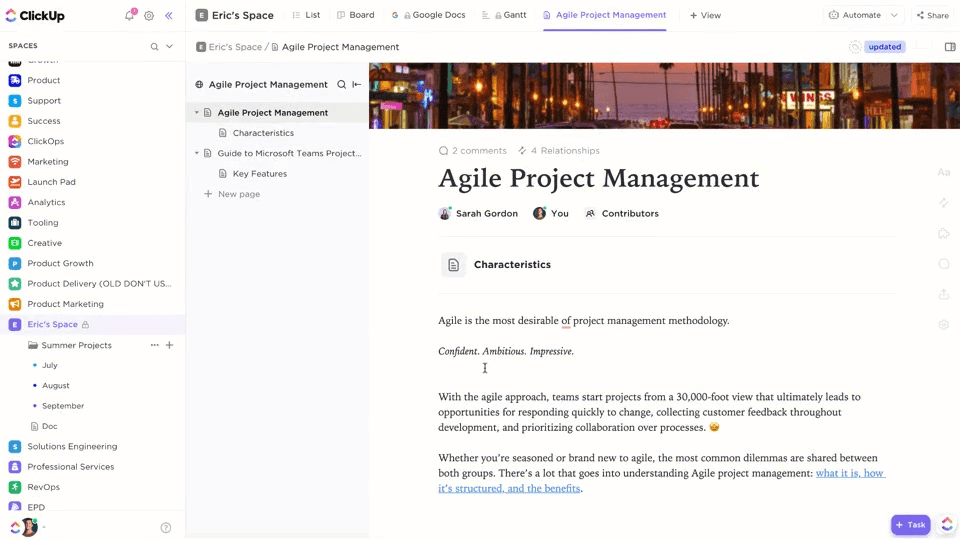Screen dimensions: 960x540
Task: Click the doc title Agile Project Management
Action: pyautogui.click(x=598, y=178)
